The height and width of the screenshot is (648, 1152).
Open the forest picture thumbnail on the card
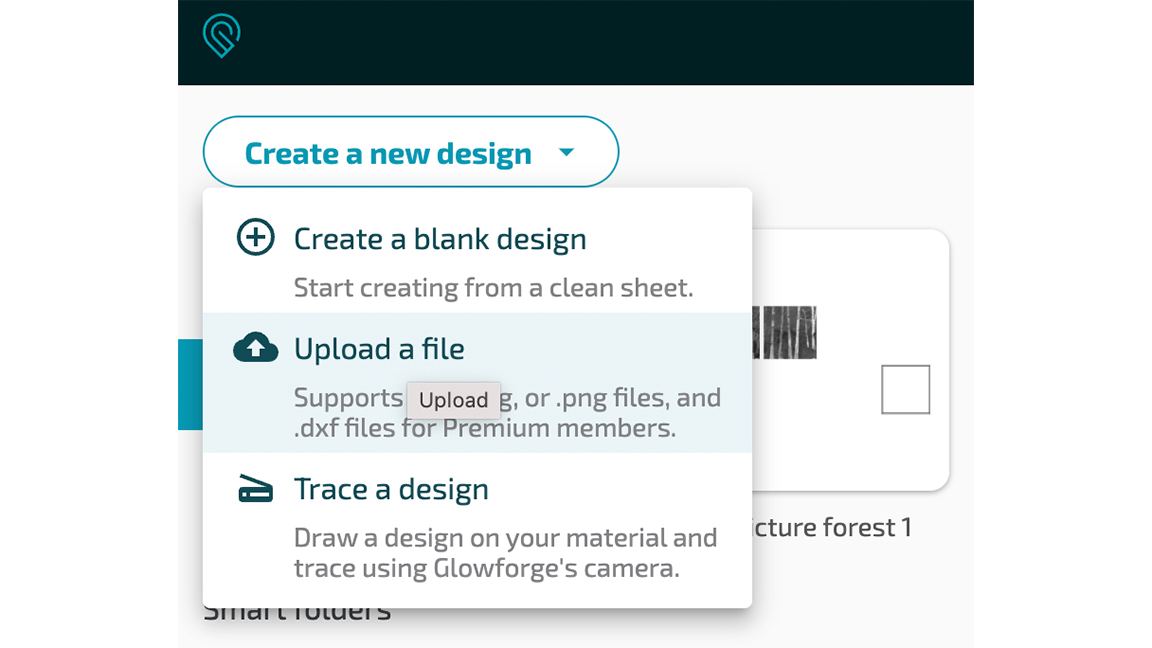784,333
